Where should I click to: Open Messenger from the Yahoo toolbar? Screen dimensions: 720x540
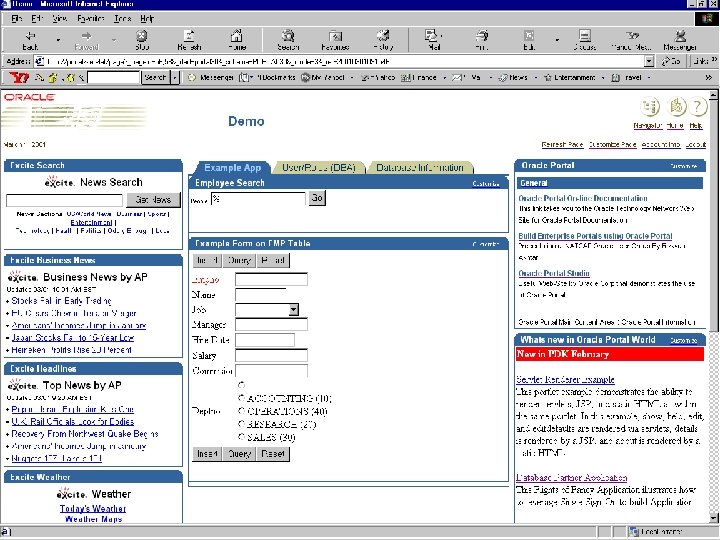click(x=211, y=77)
